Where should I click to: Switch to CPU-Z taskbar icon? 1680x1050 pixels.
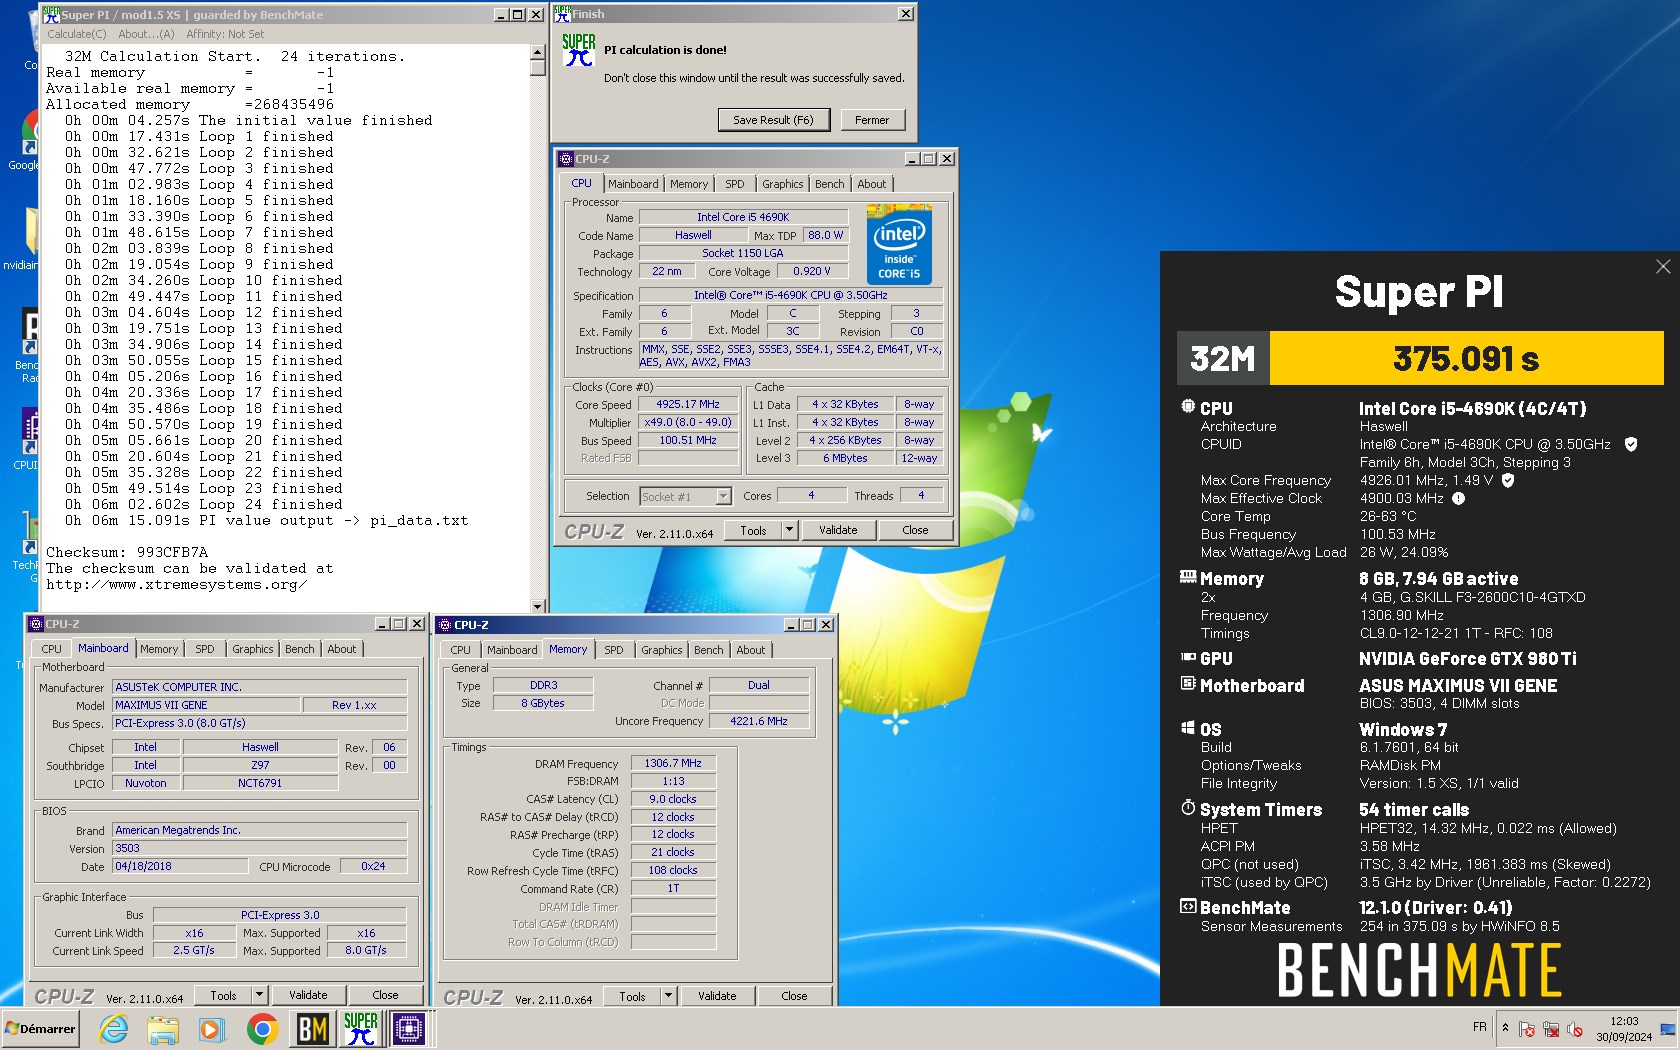409,1028
